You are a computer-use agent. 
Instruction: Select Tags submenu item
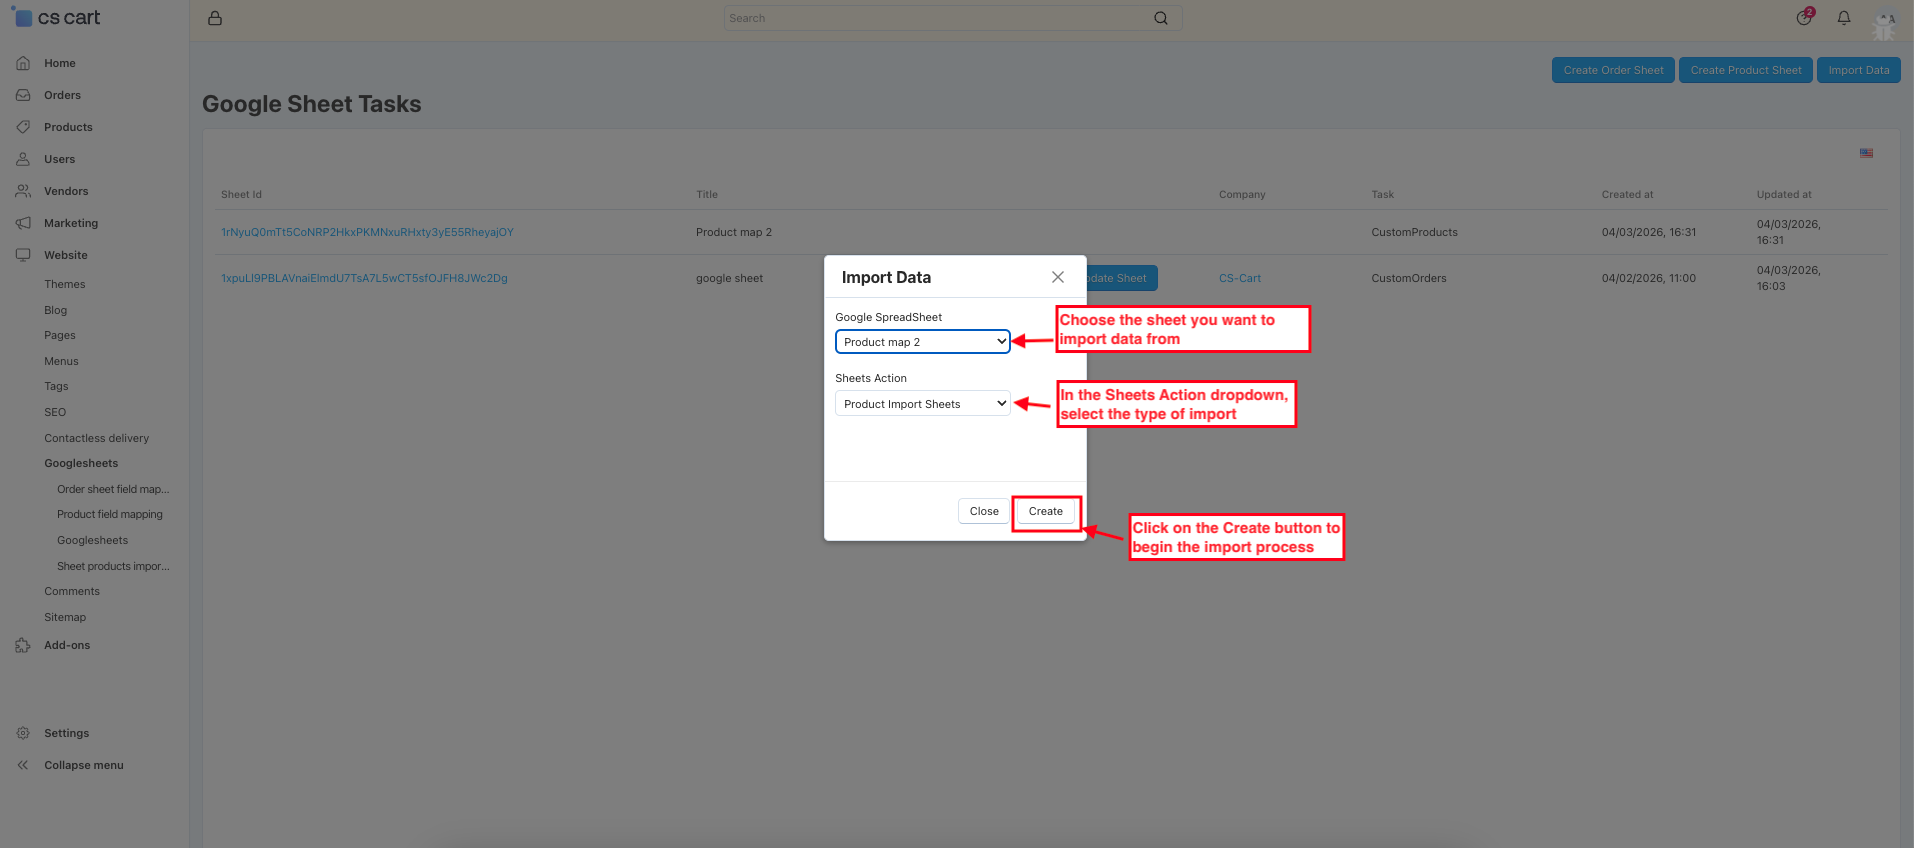tap(56, 386)
